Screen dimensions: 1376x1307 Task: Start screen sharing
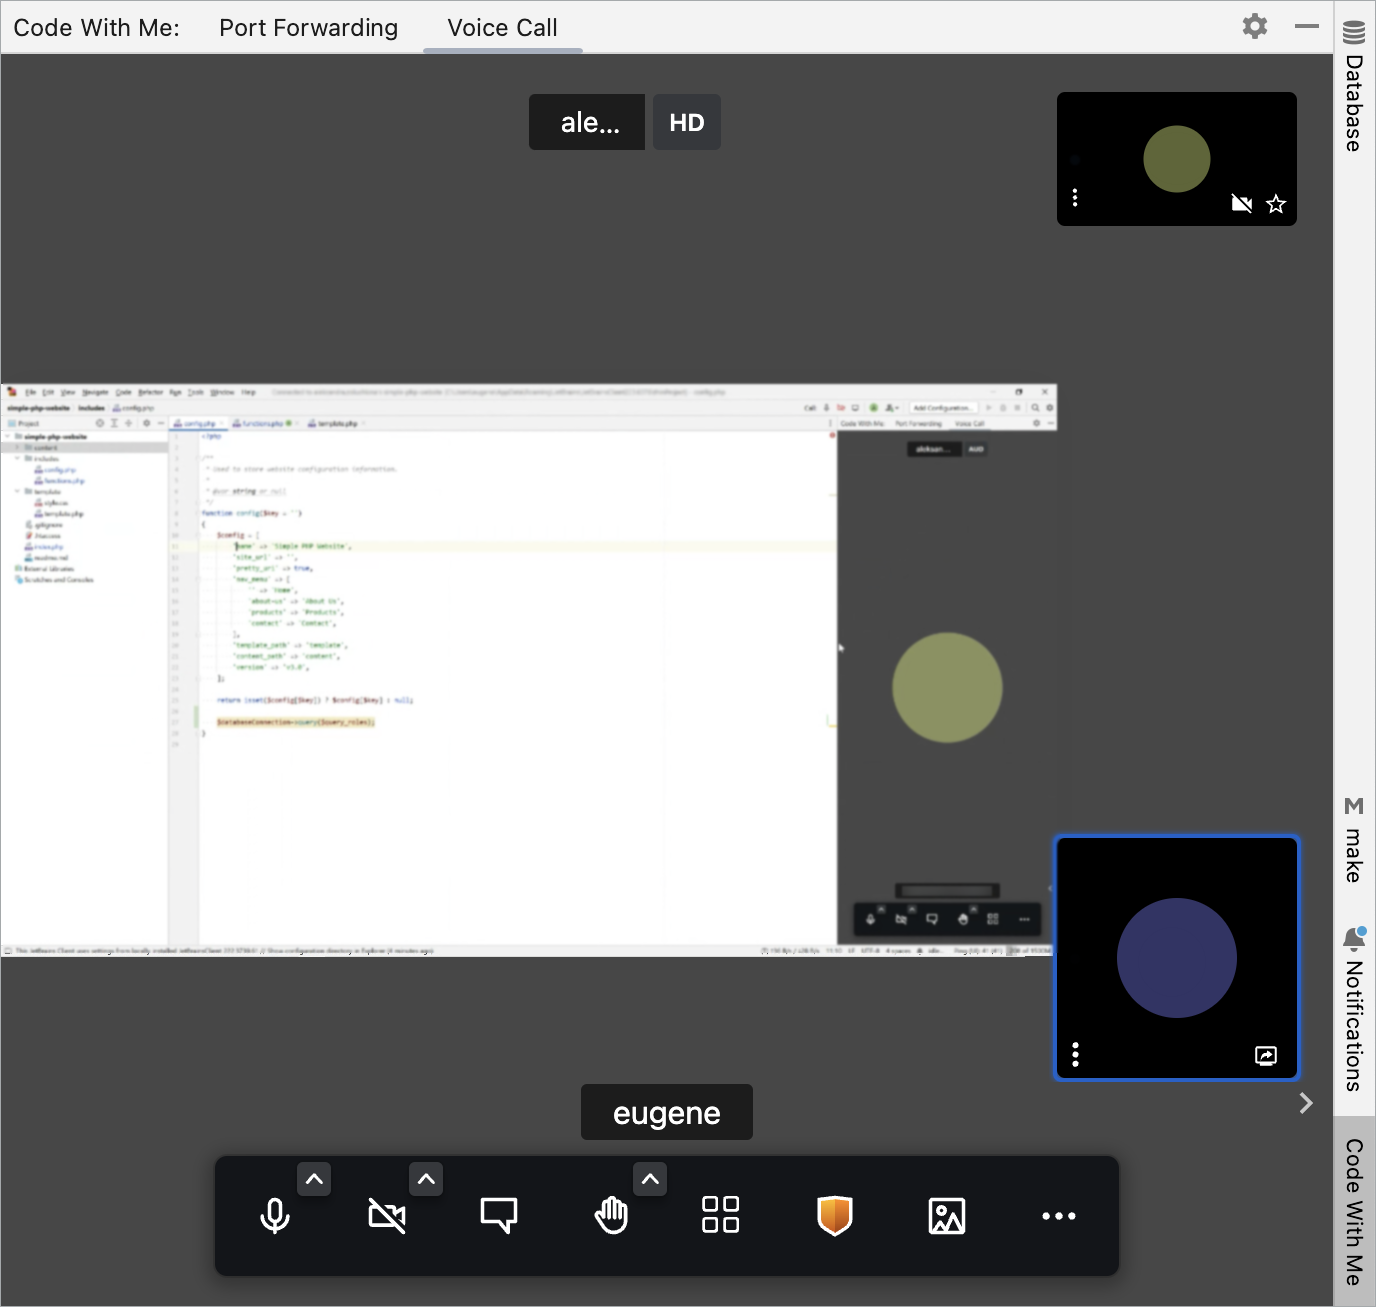point(946,1215)
